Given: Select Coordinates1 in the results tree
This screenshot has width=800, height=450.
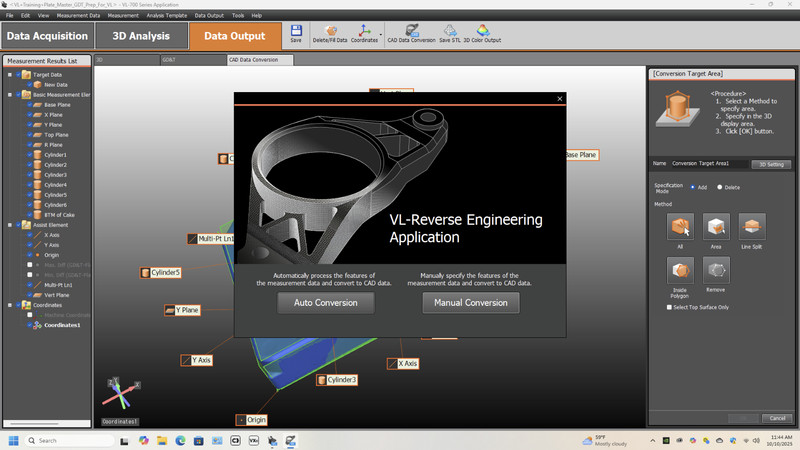Looking at the screenshot, I should pos(62,325).
